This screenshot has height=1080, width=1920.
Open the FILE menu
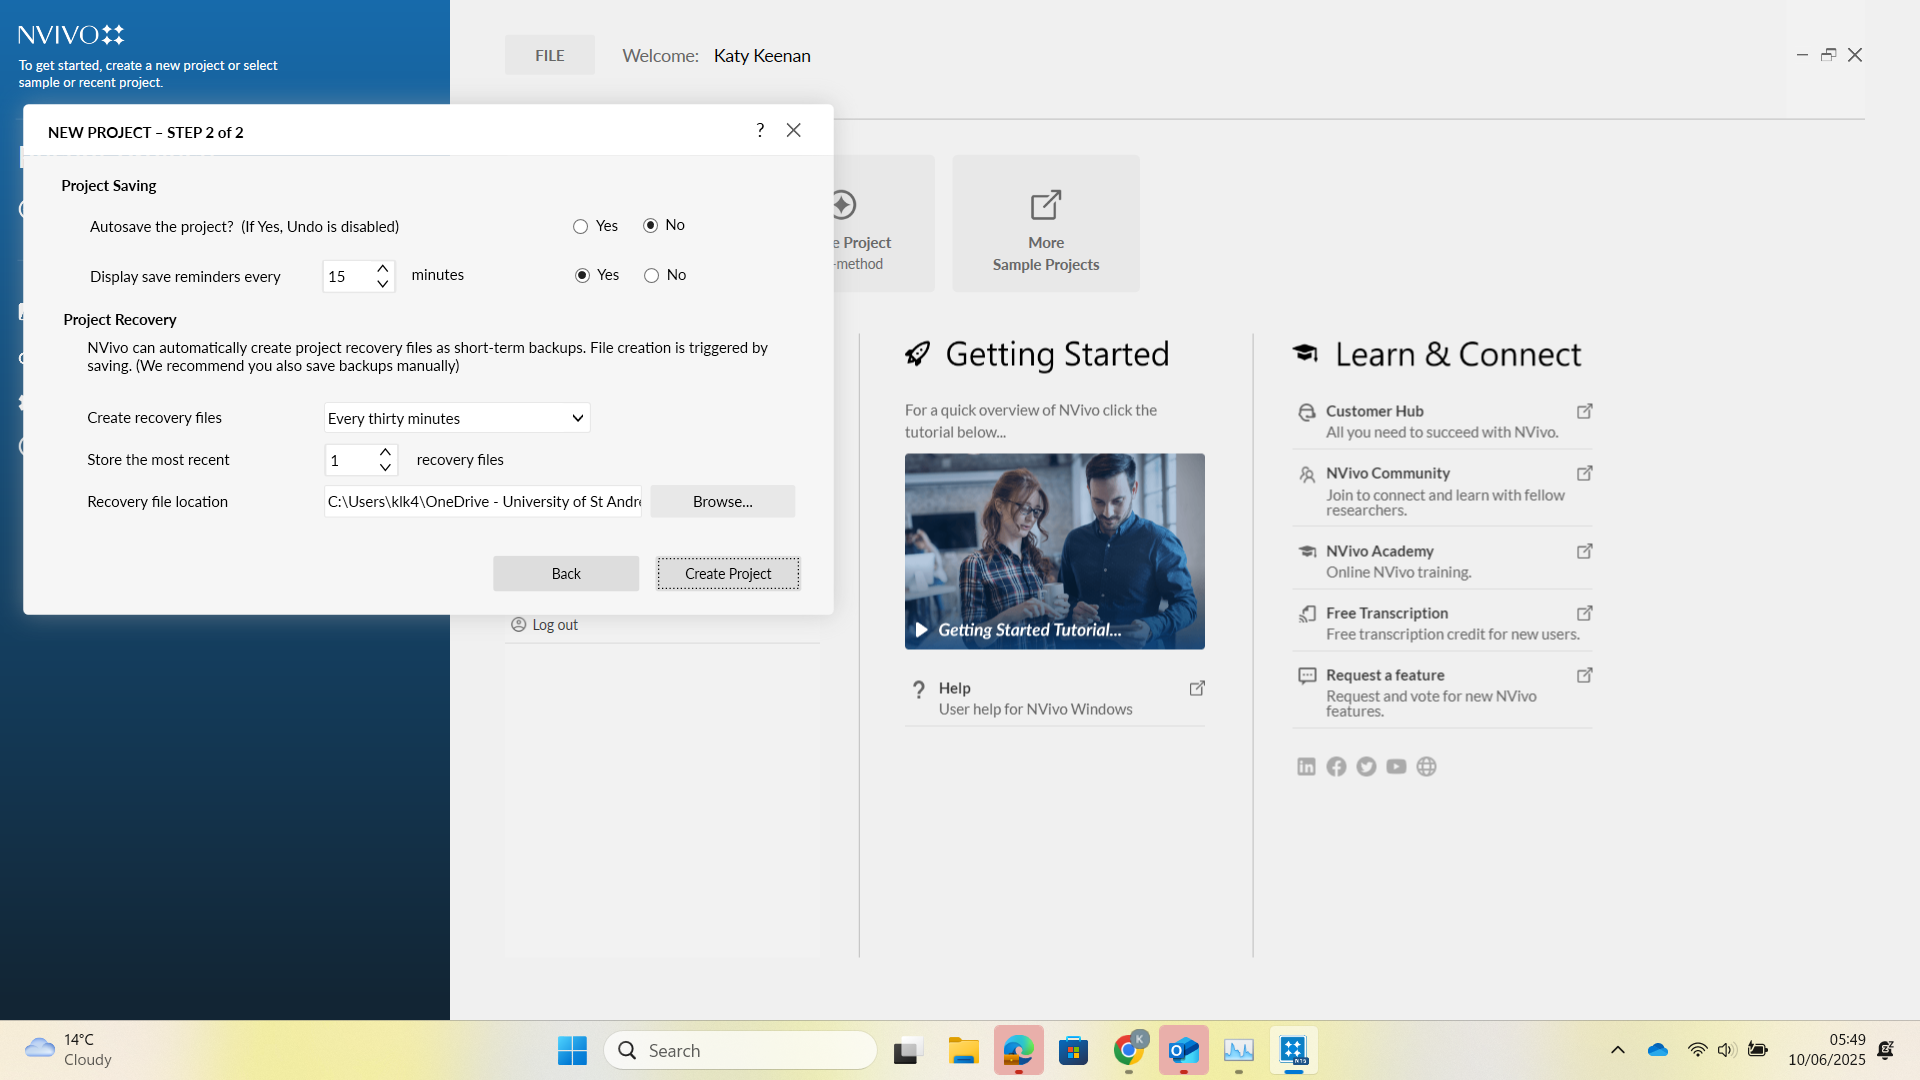549,55
